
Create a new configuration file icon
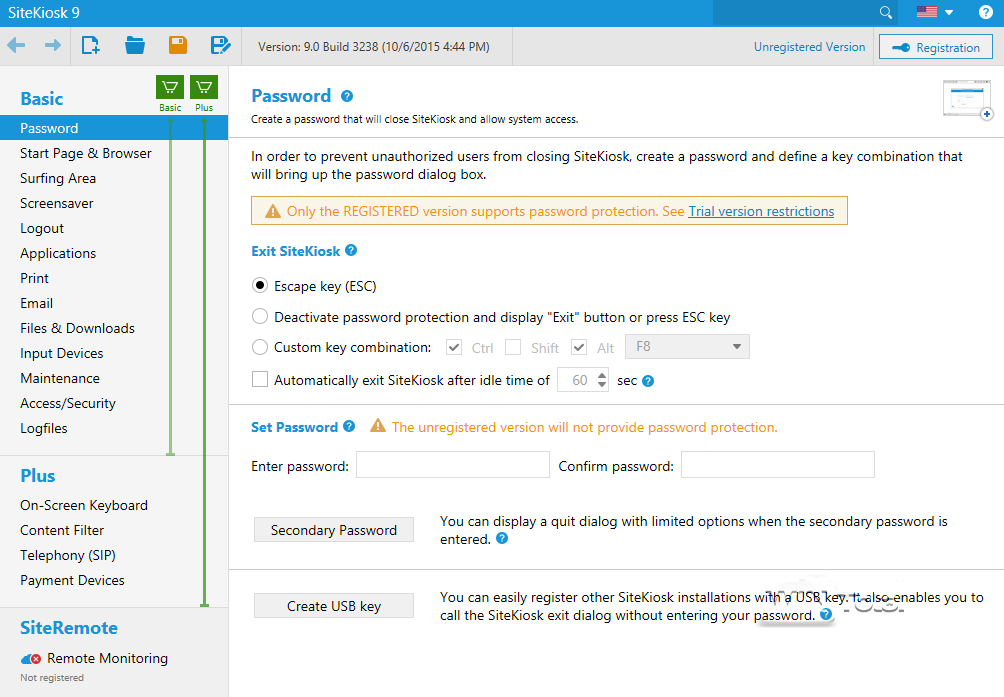[x=91, y=45]
